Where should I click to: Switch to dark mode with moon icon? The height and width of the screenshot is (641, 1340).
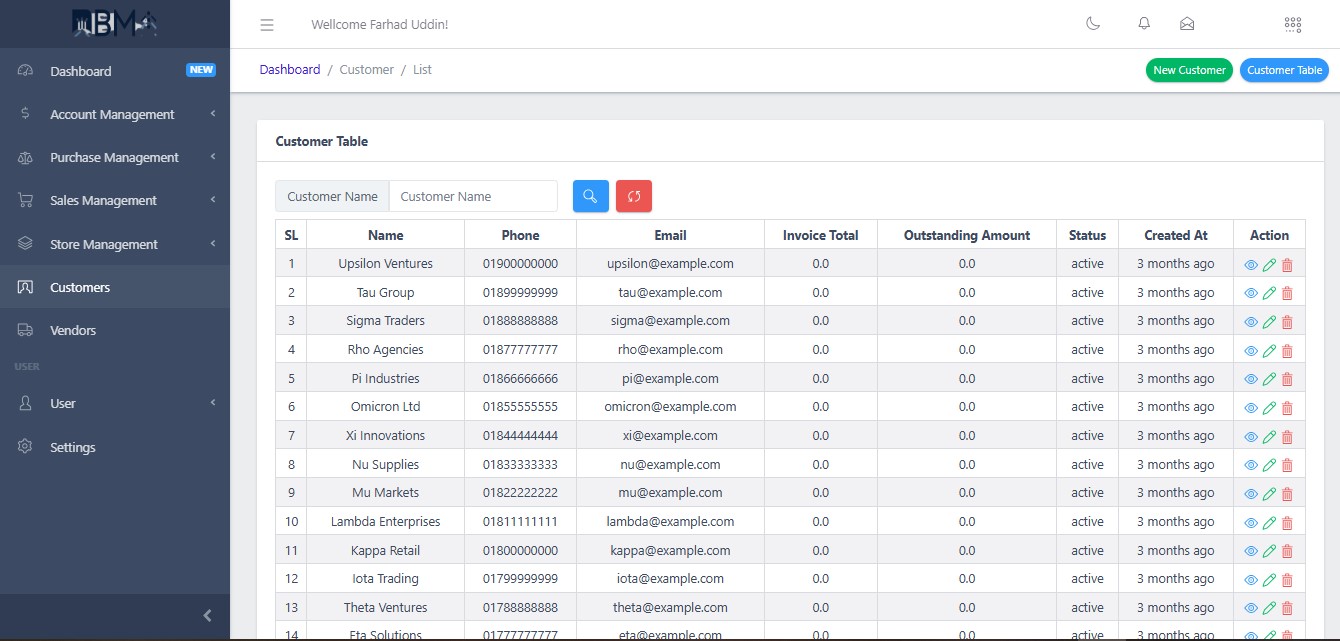tap(1093, 24)
